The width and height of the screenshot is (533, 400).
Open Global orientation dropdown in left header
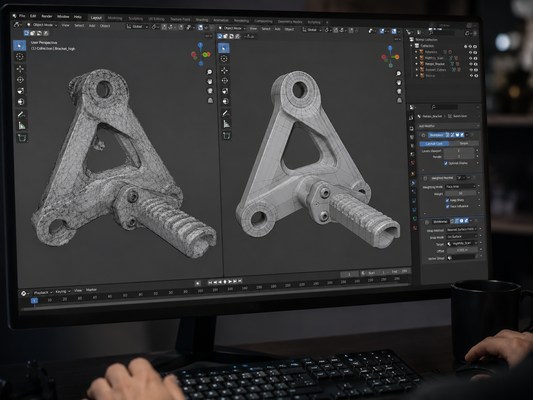[x=138, y=26]
